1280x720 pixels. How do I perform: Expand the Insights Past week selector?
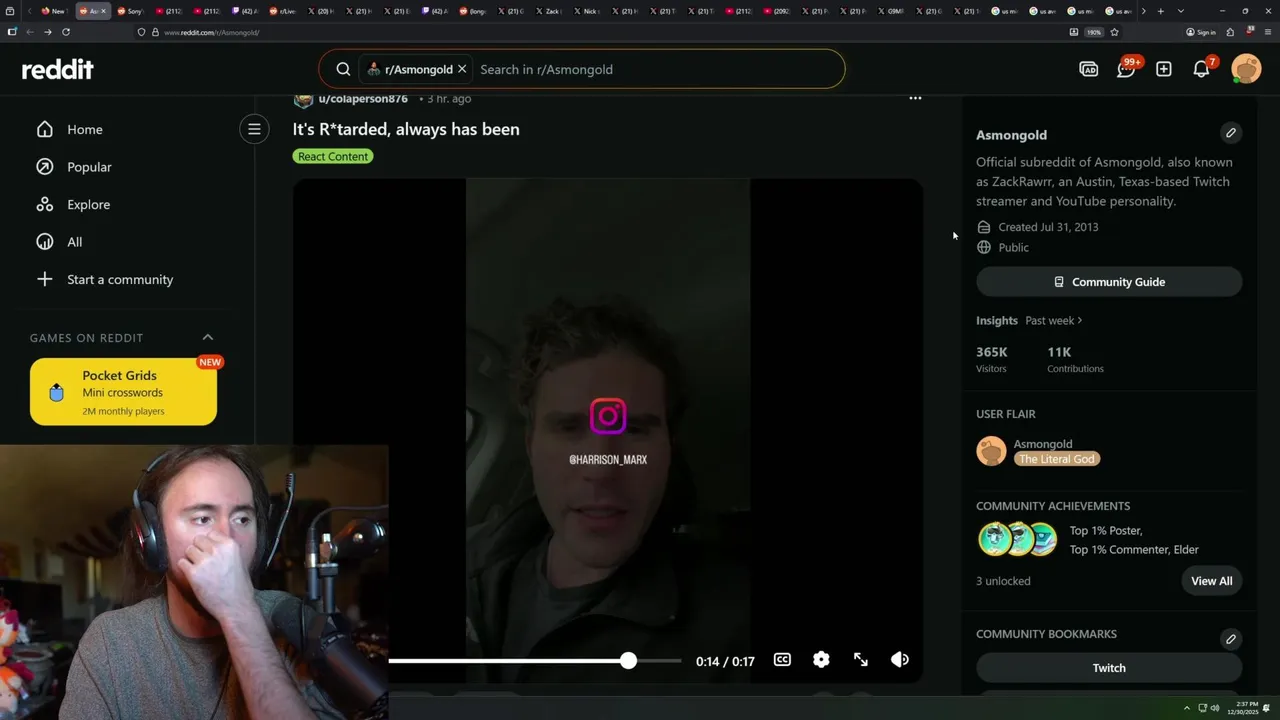1054,321
